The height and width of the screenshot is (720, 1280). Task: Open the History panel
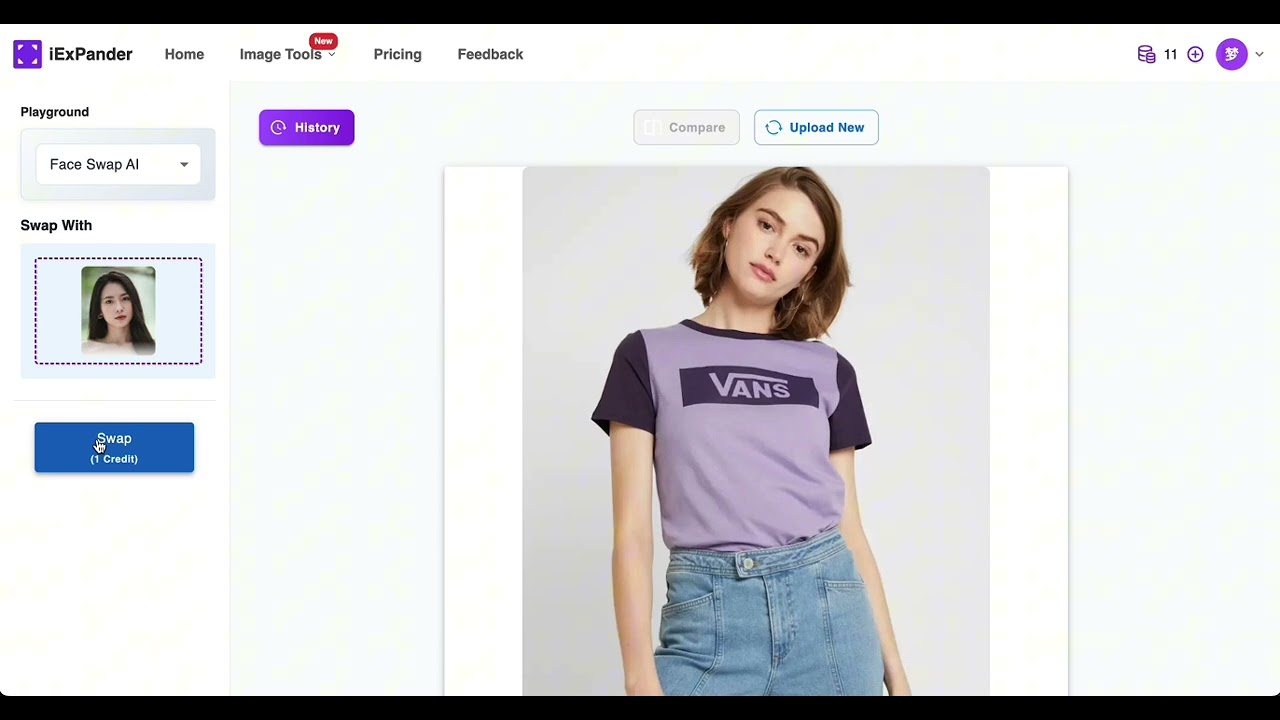[306, 127]
